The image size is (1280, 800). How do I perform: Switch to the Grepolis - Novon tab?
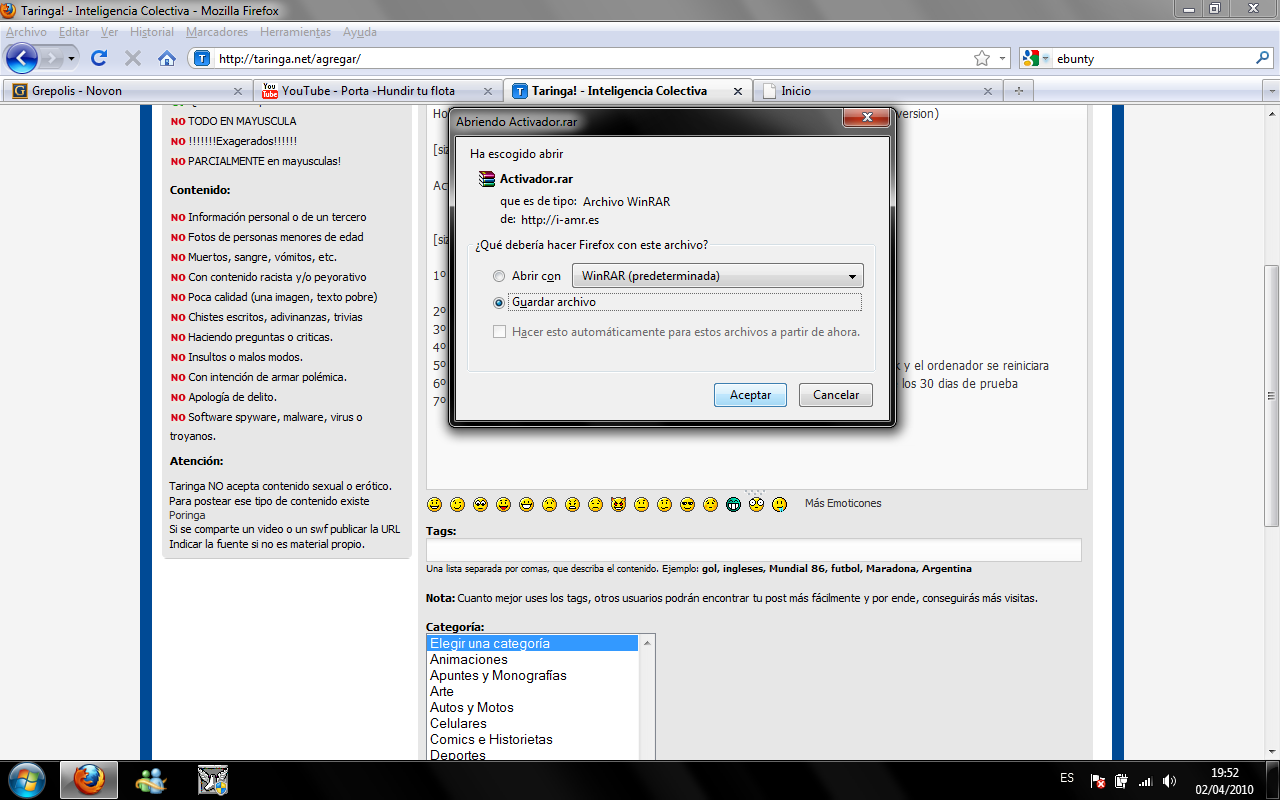(x=127, y=91)
